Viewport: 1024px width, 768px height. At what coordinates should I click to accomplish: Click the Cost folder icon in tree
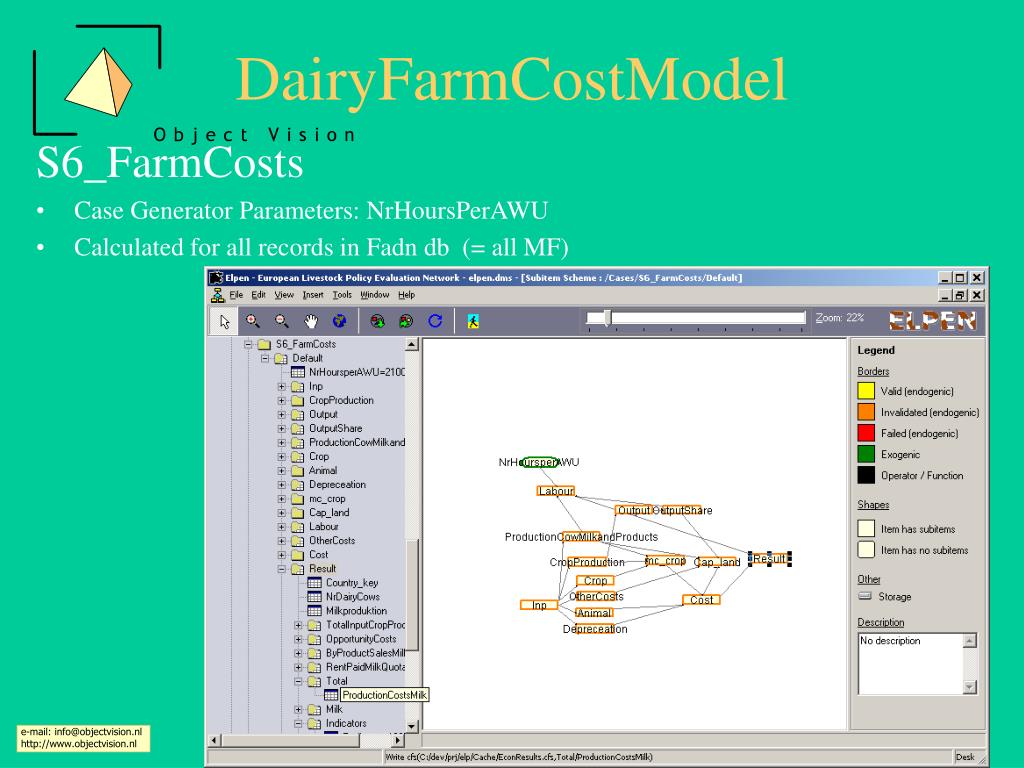pos(298,554)
